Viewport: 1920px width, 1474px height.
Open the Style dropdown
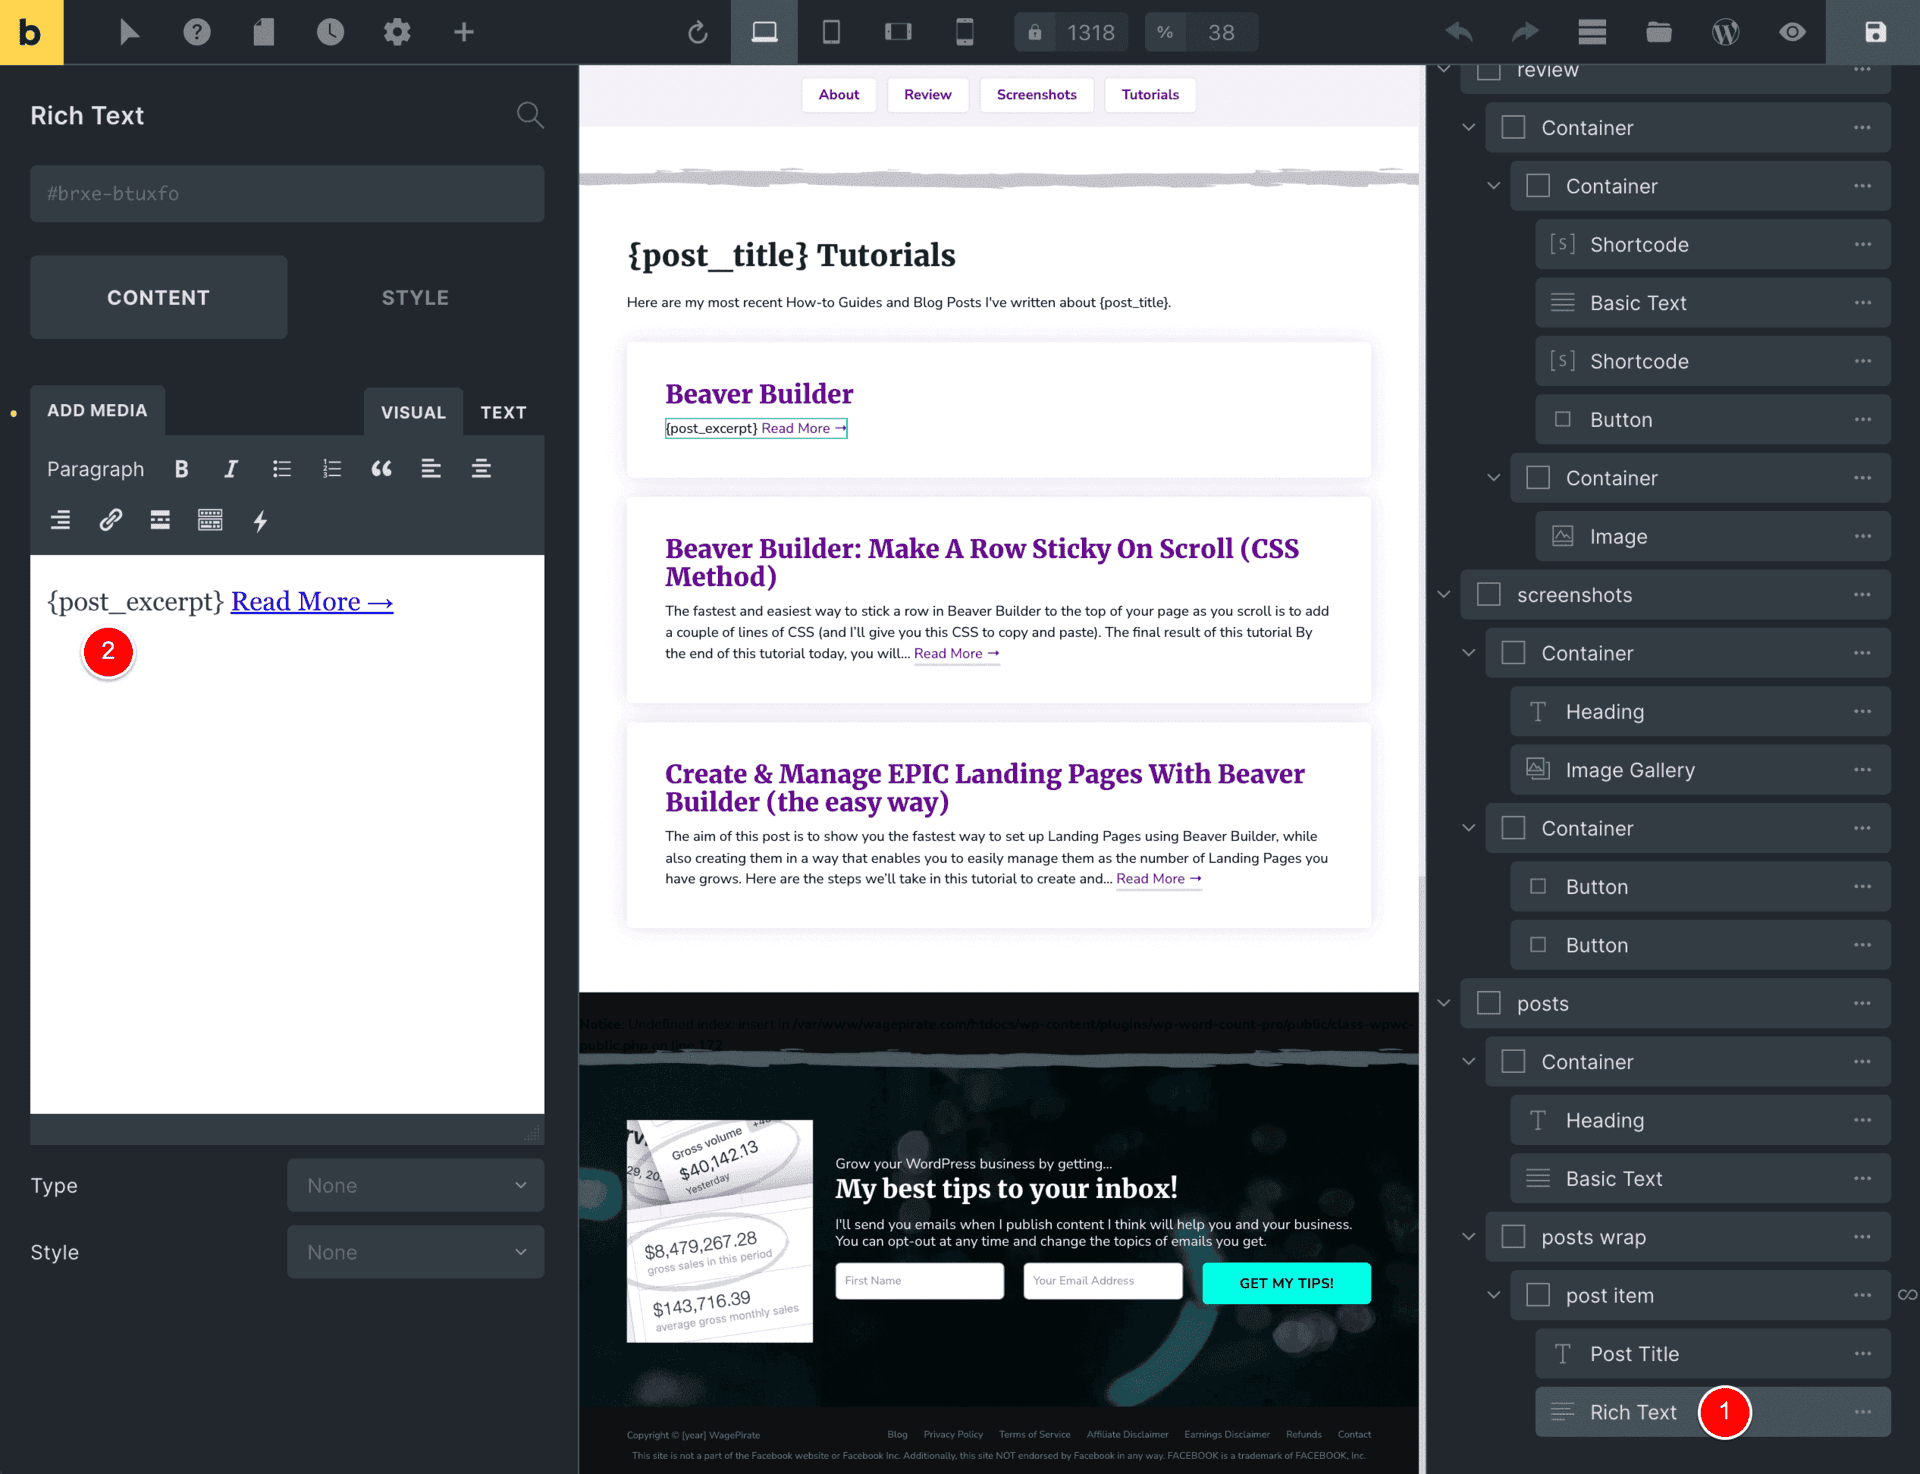click(416, 1252)
